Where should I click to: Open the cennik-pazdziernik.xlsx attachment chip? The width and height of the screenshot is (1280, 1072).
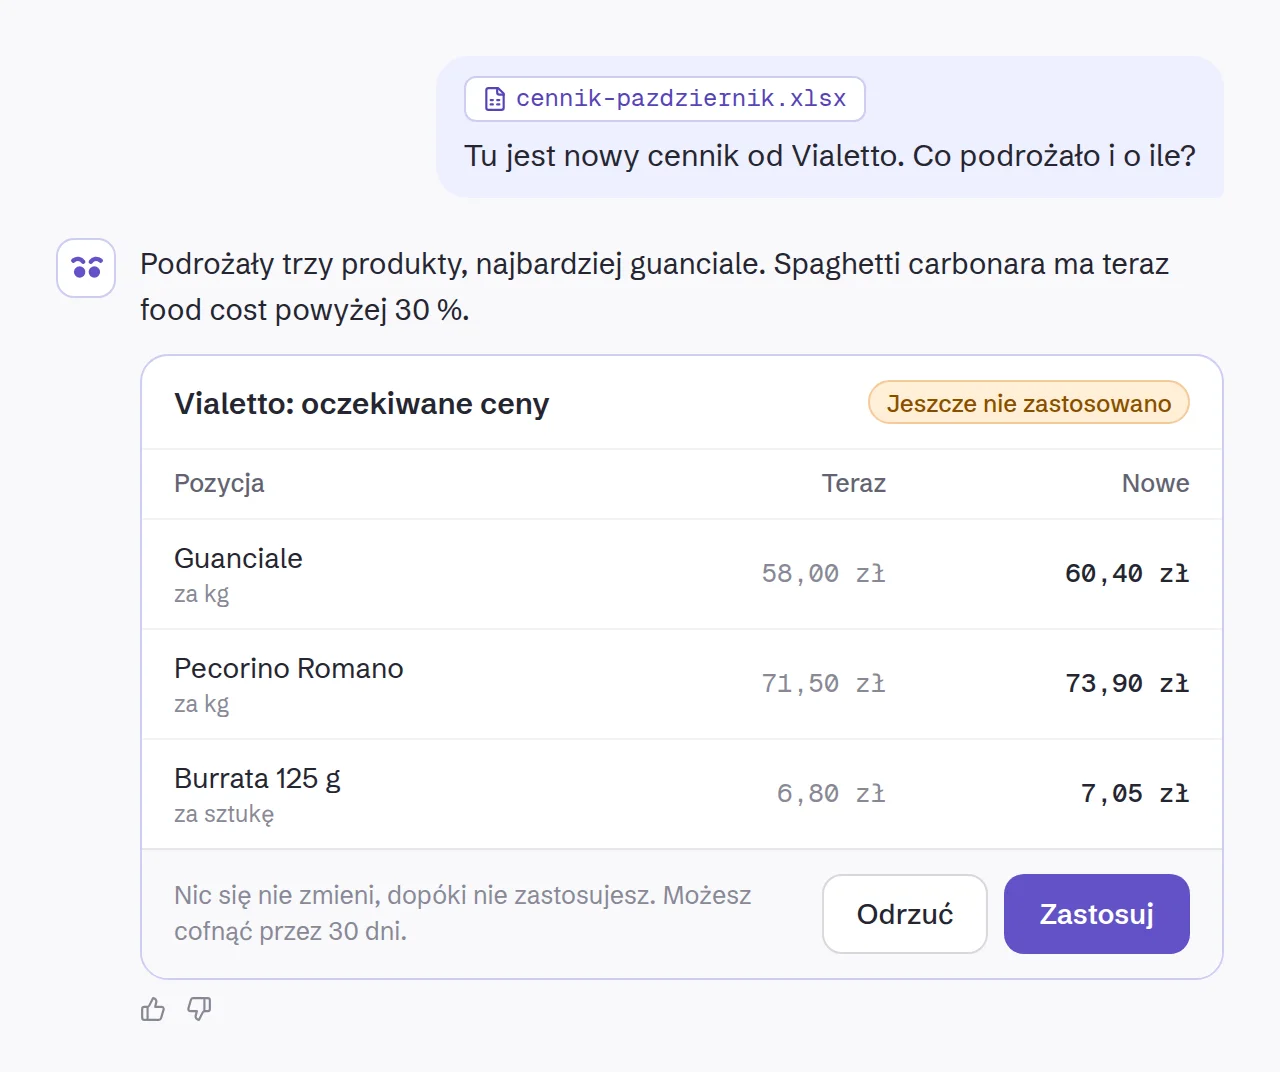pyautogui.click(x=665, y=99)
